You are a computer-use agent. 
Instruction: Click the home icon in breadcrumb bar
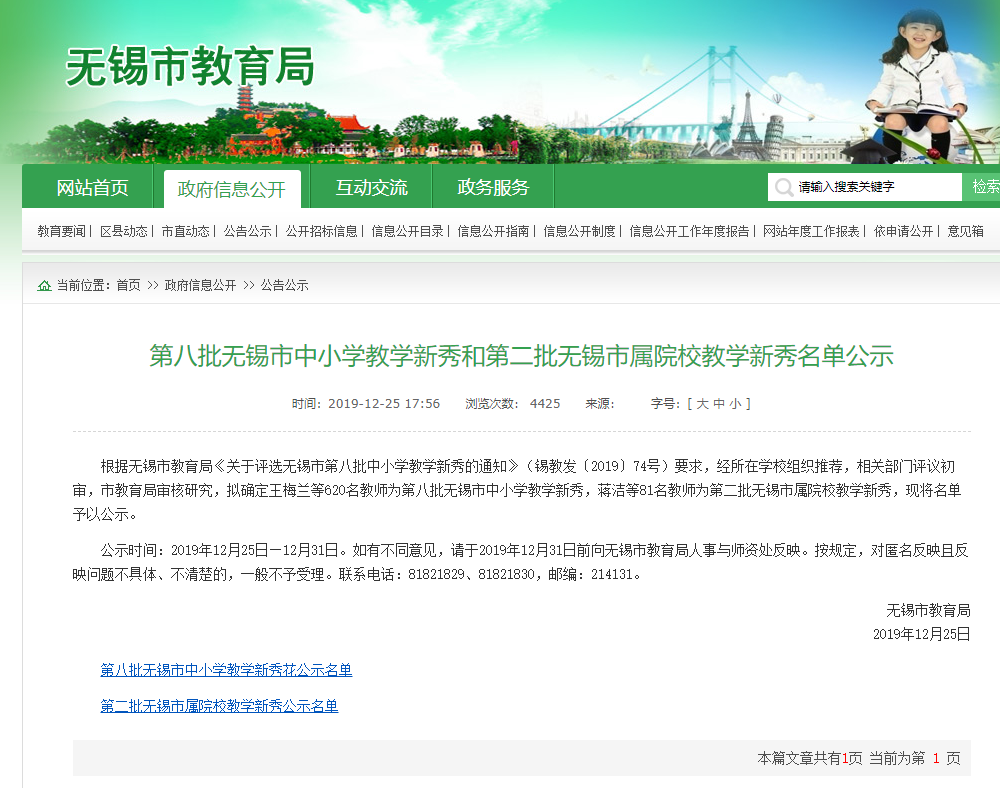44,286
